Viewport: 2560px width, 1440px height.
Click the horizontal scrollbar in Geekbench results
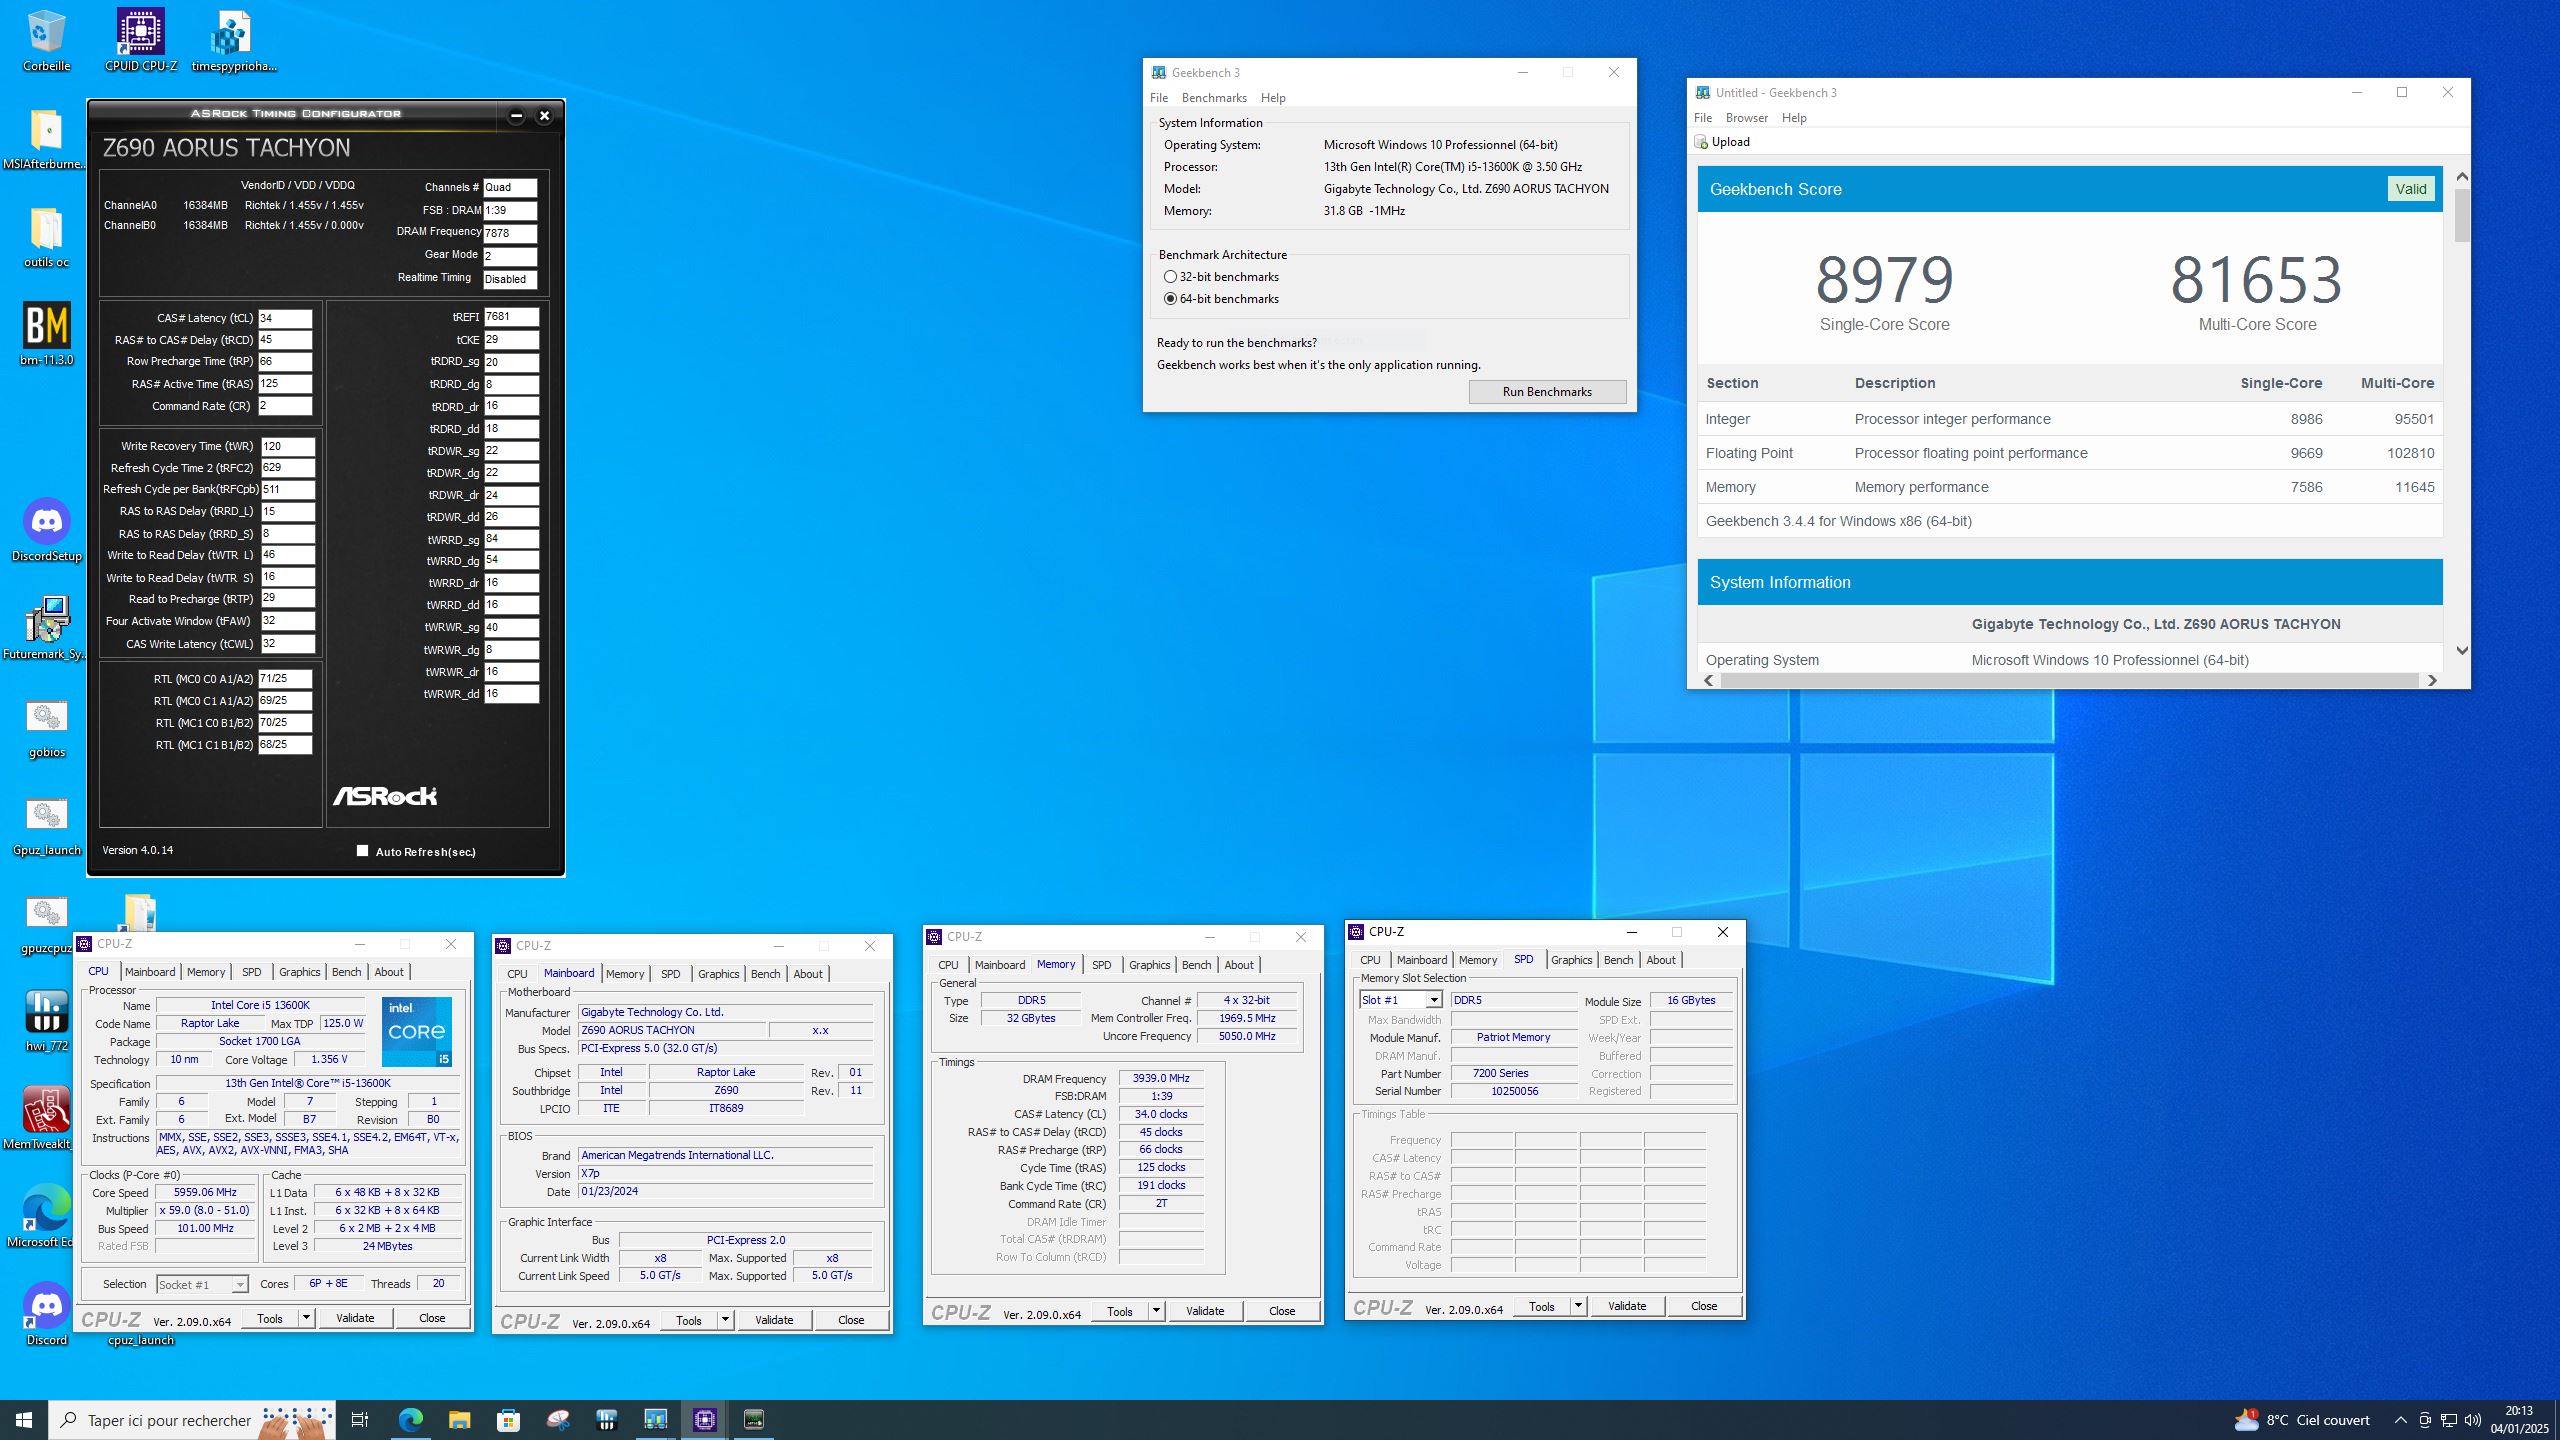click(2070, 680)
